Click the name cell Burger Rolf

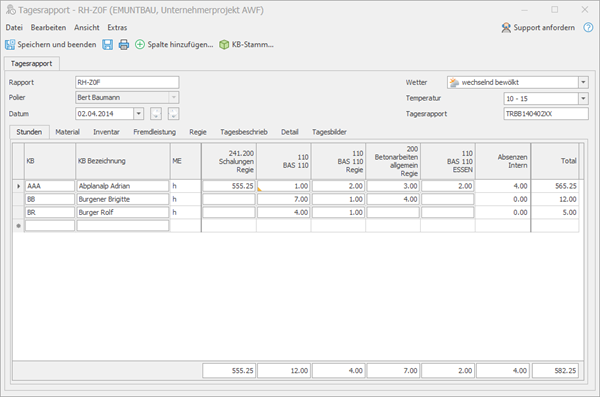point(123,212)
